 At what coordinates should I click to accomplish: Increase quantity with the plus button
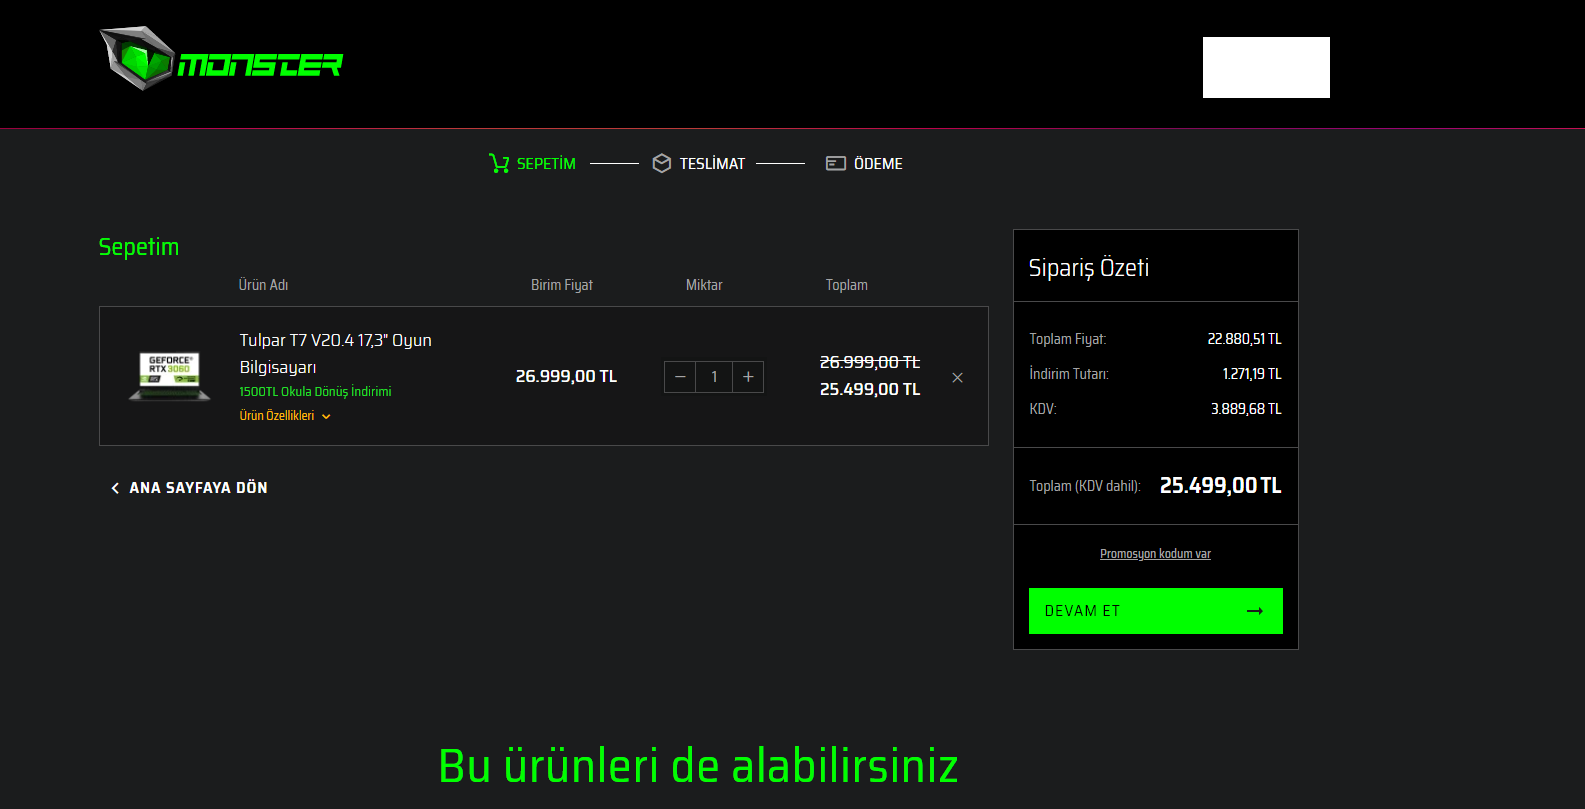pos(748,377)
